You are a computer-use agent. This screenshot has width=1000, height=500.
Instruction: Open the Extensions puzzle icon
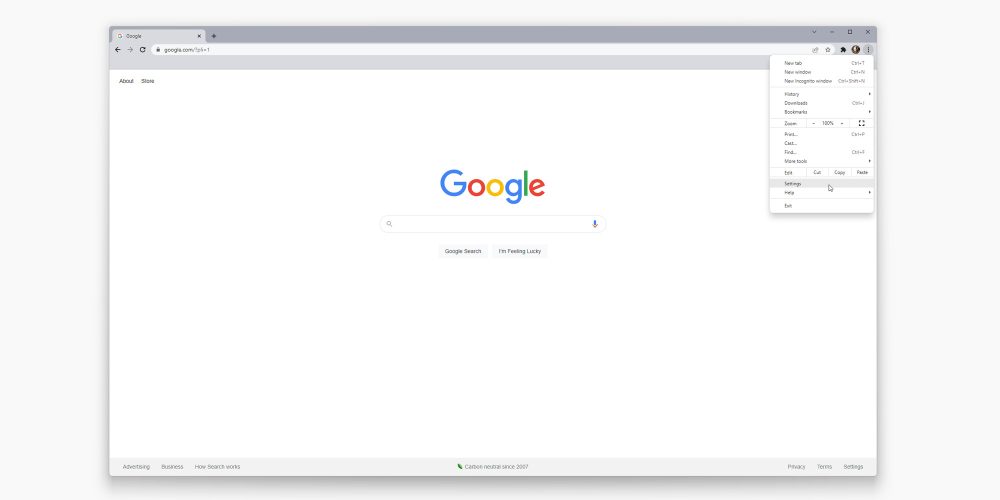843,50
